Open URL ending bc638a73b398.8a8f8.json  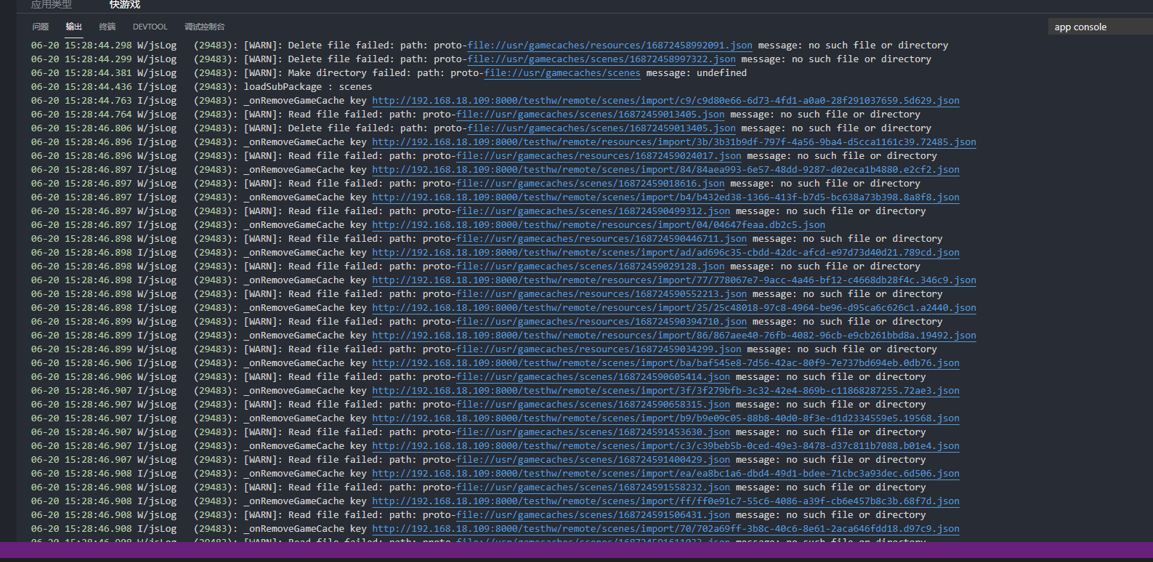click(665, 197)
